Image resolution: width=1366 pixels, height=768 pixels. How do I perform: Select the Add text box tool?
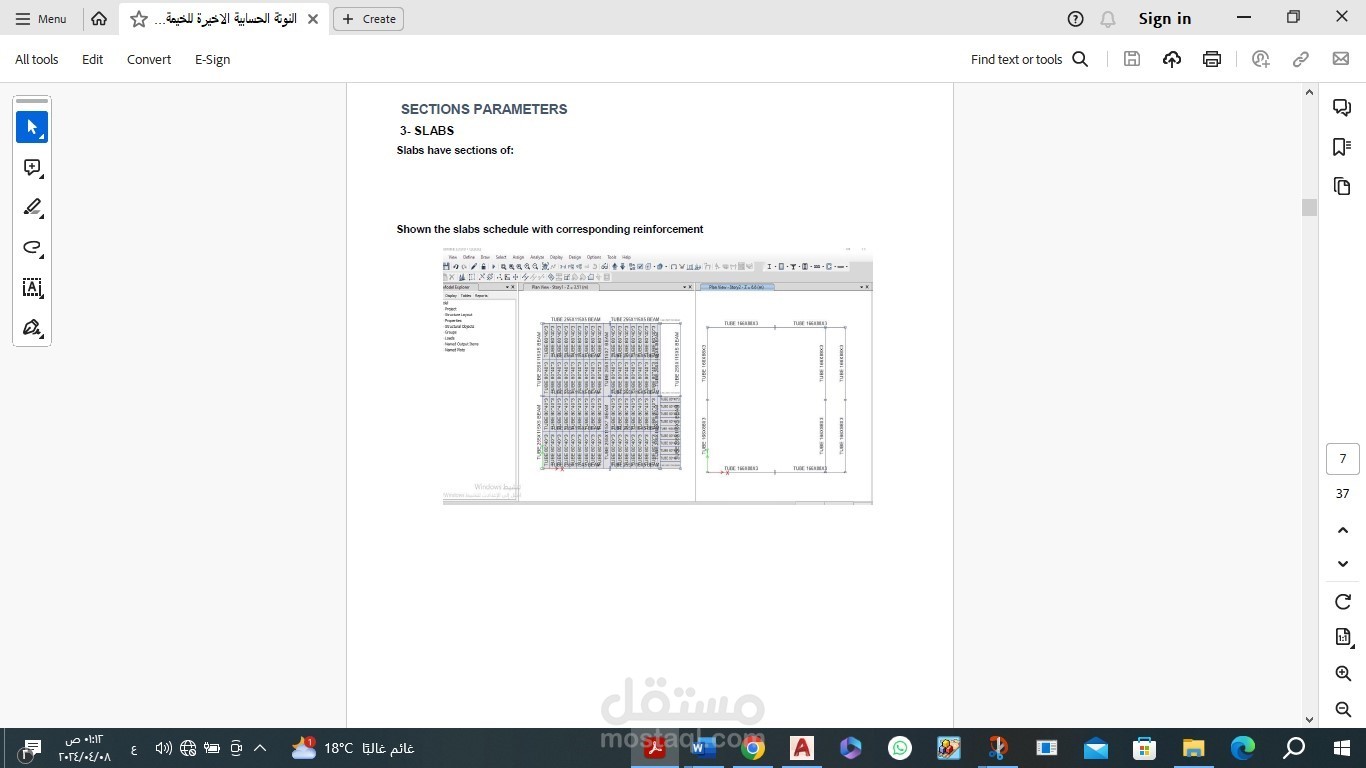click(x=32, y=287)
